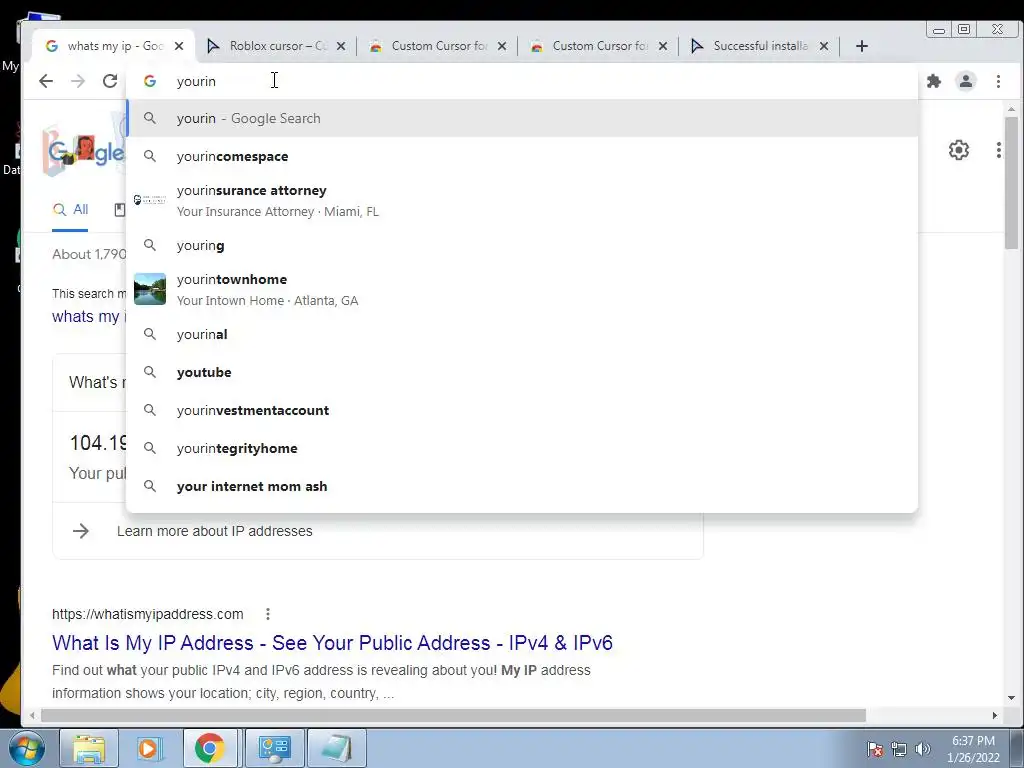Open the clock showing 6:37 PM
The width and height of the screenshot is (1024, 768).
click(x=973, y=749)
